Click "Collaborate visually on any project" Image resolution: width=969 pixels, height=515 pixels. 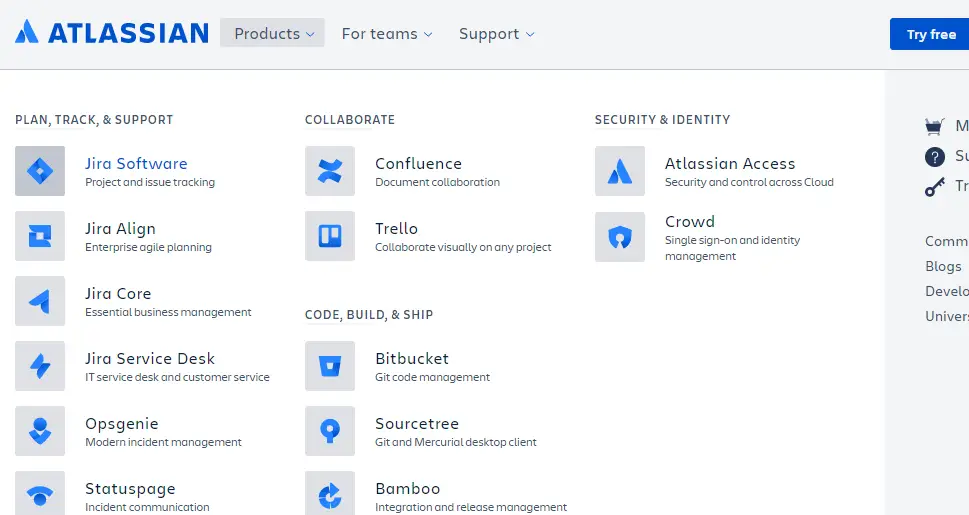point(463,247)
